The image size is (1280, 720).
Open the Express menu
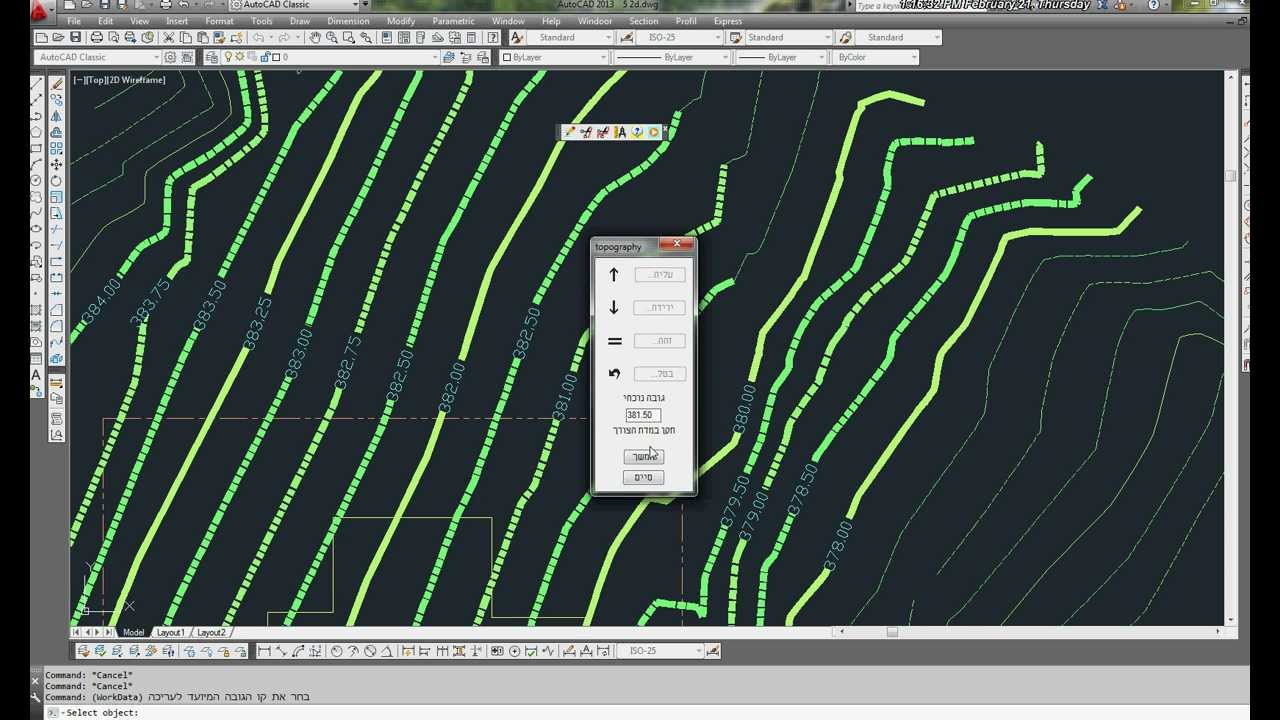click(727, 21)
